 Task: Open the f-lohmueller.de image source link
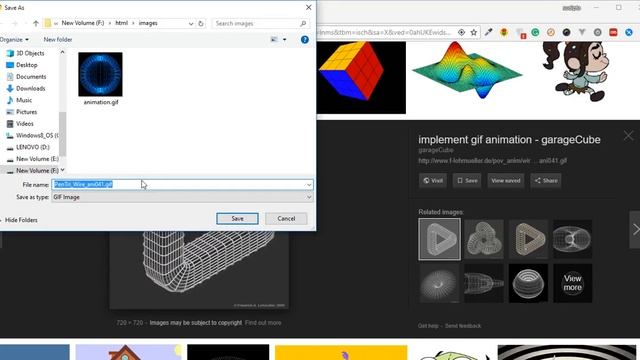[492, 161]
